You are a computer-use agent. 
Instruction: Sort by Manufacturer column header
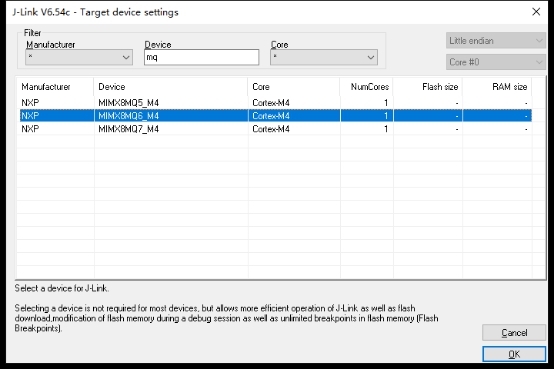[55, 87]
